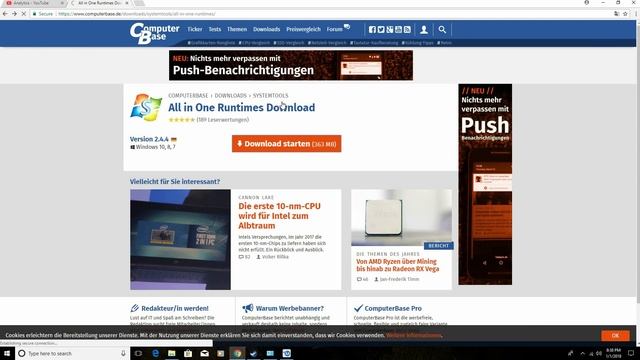
Task: Open Task View on the taskbar
Action: 138,353
